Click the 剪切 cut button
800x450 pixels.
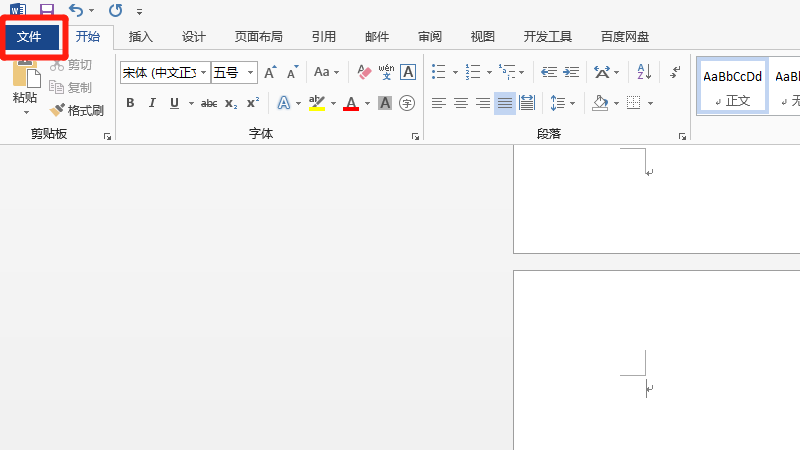pos(70,65)
